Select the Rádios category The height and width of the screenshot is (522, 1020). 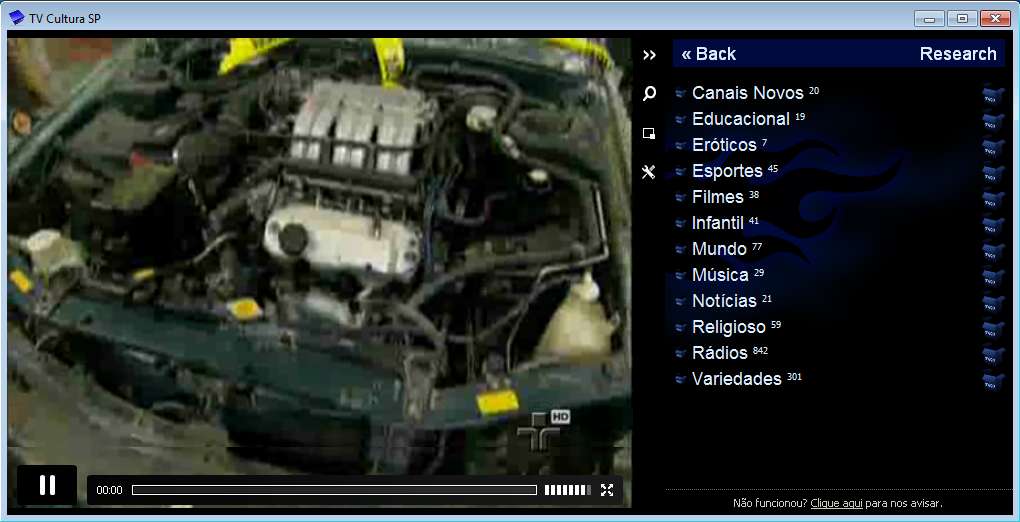(719, 353)
